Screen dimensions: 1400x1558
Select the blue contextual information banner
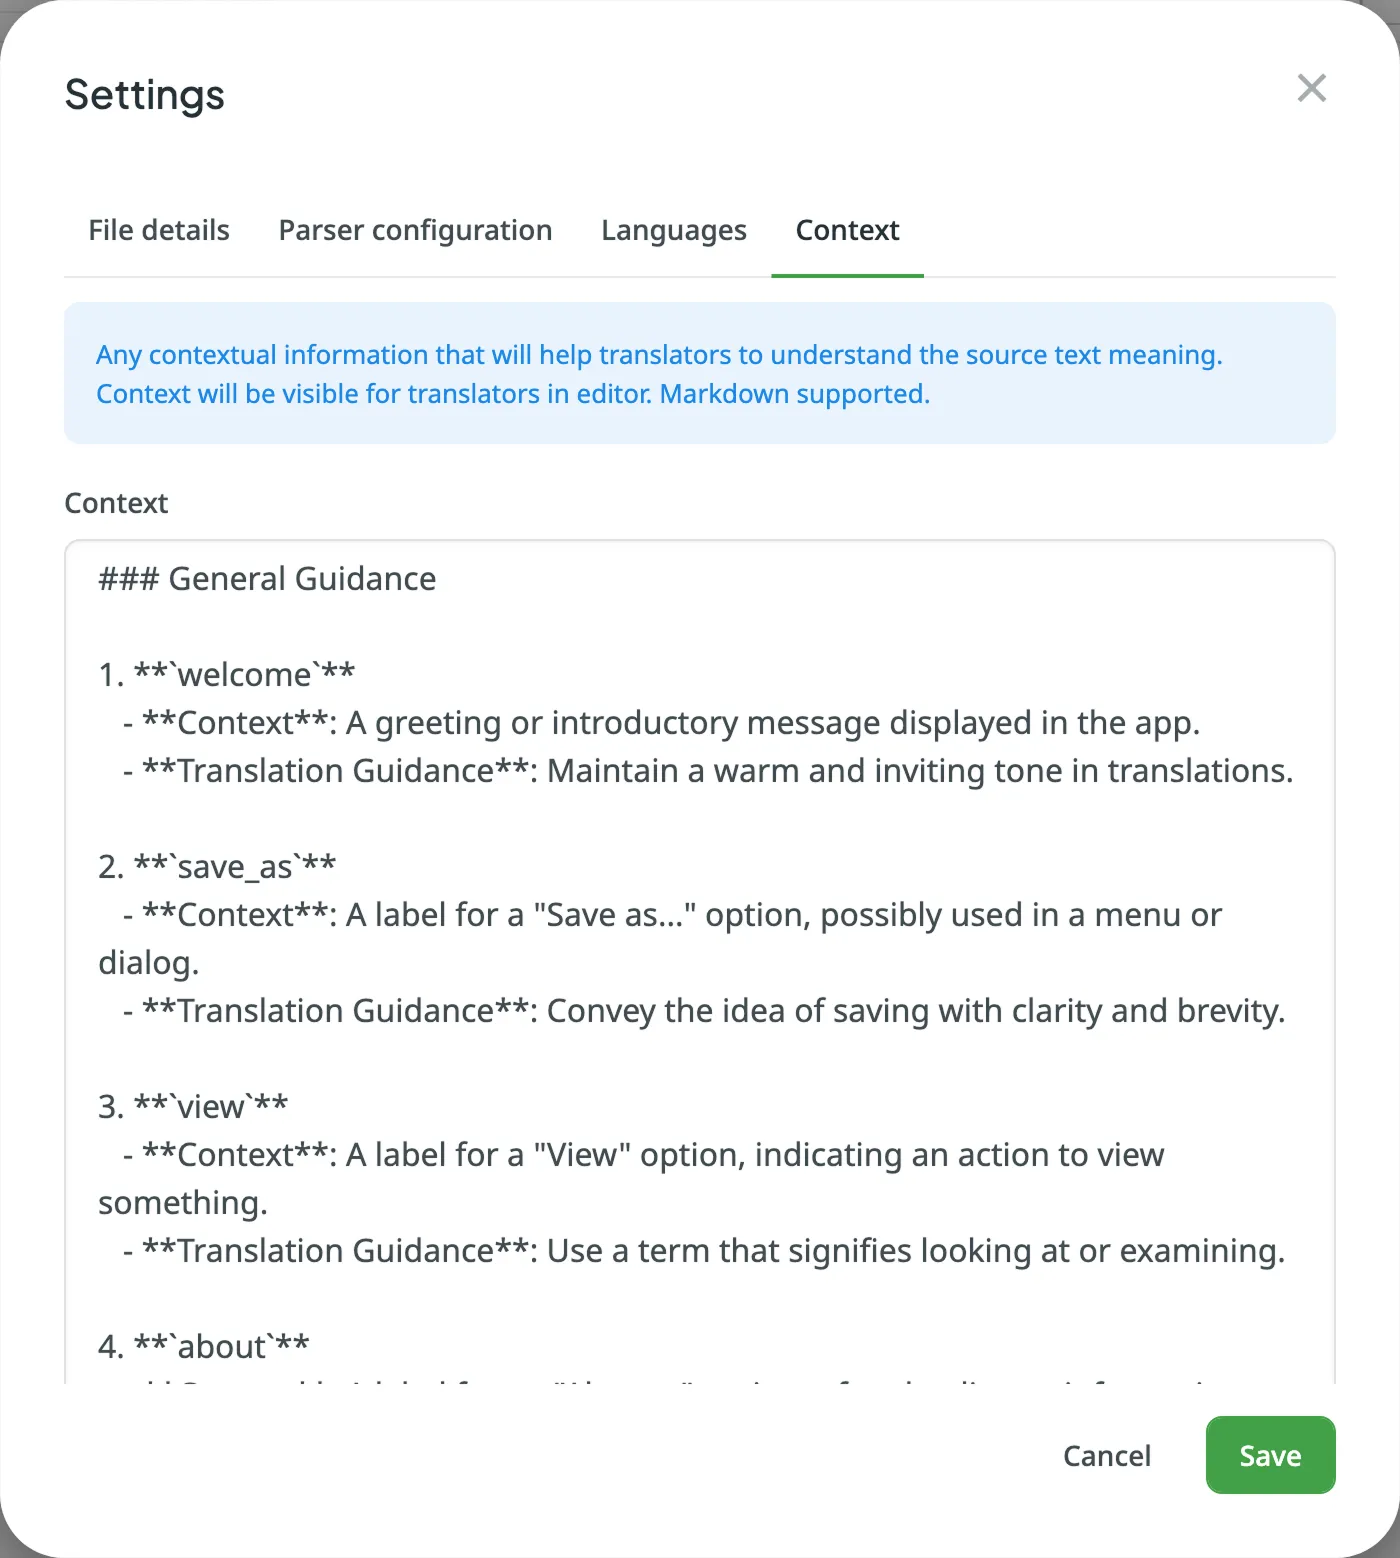pyautogui.click(x=700, y=373)
